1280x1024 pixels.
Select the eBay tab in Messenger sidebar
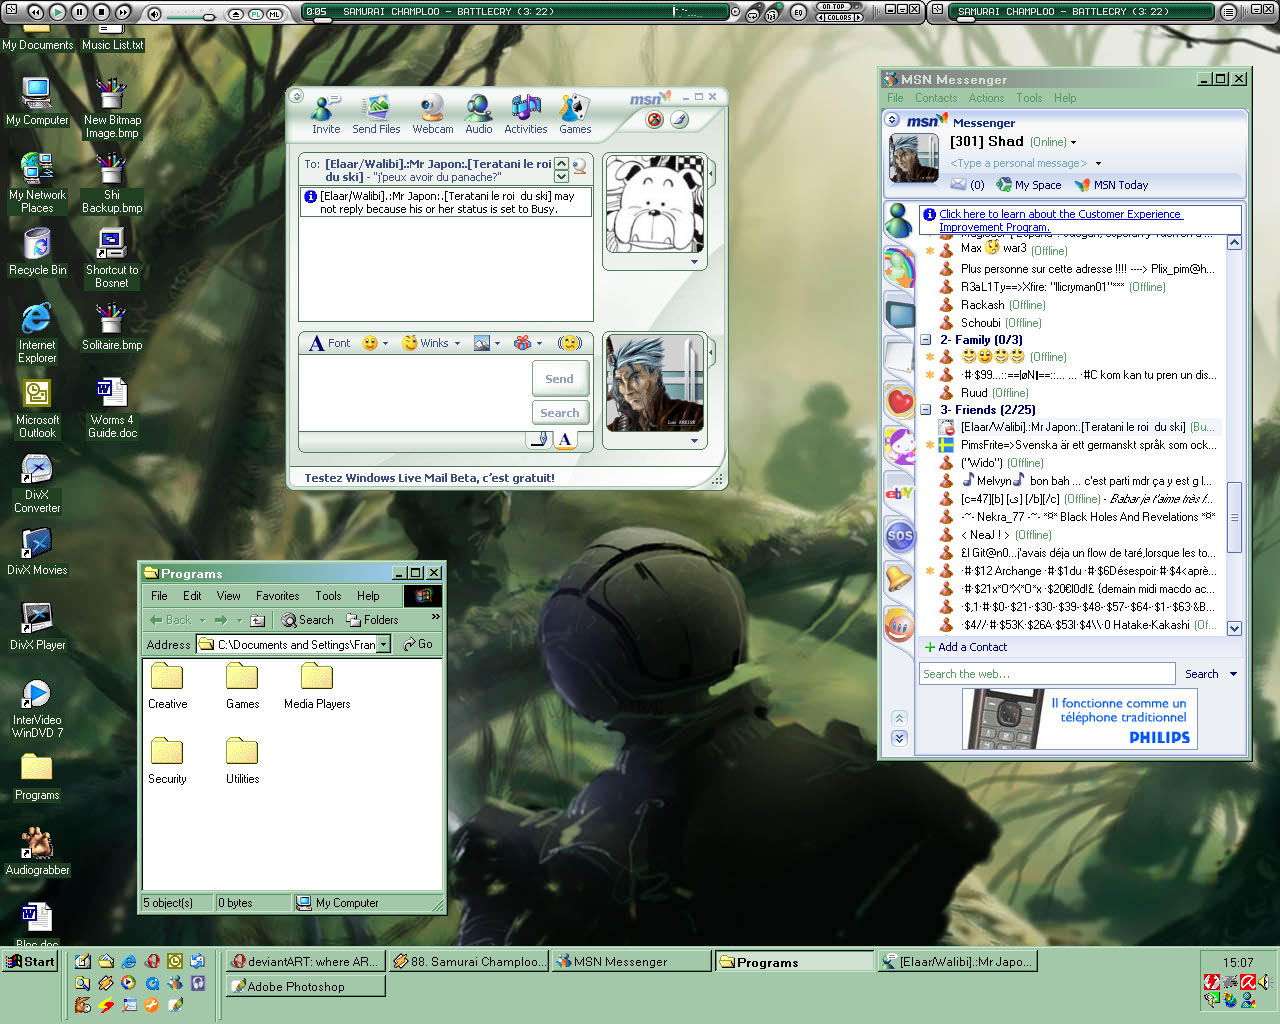point(899,492)
